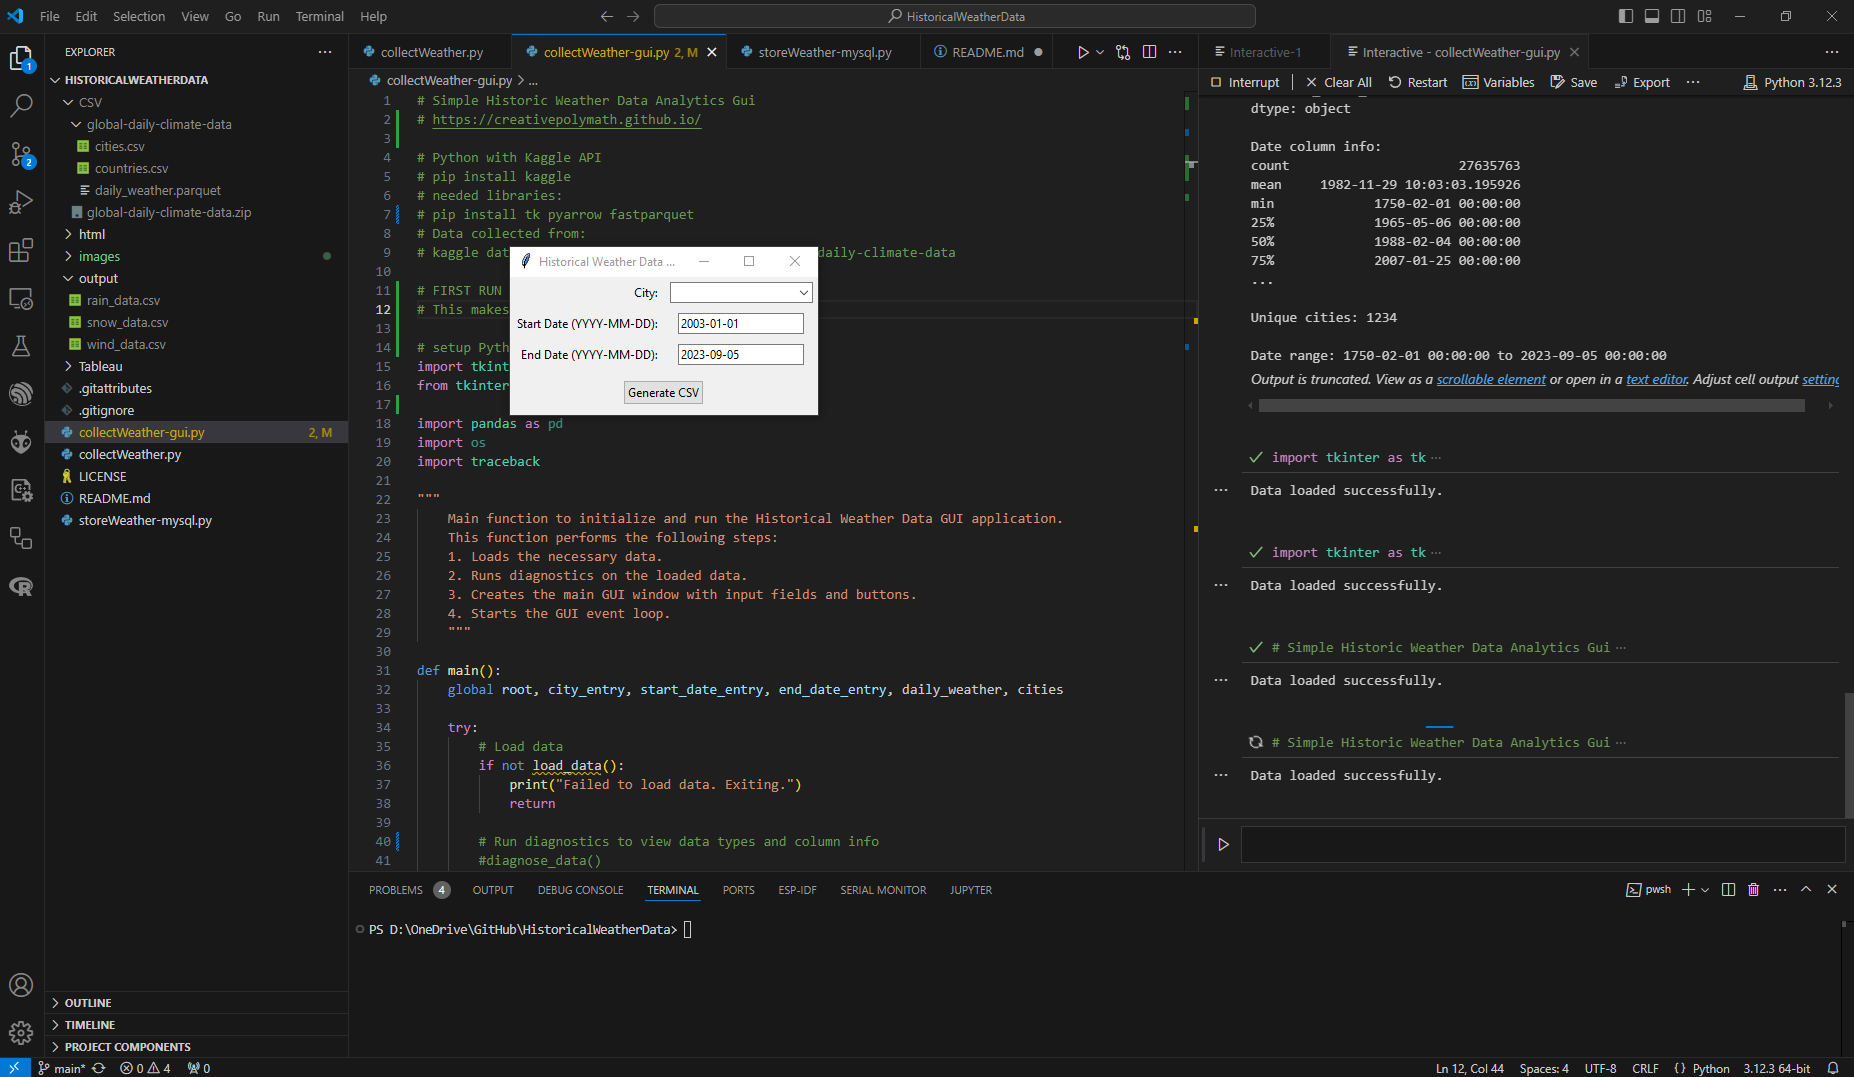Maximize the terminal panel size

click(1806, 889)
